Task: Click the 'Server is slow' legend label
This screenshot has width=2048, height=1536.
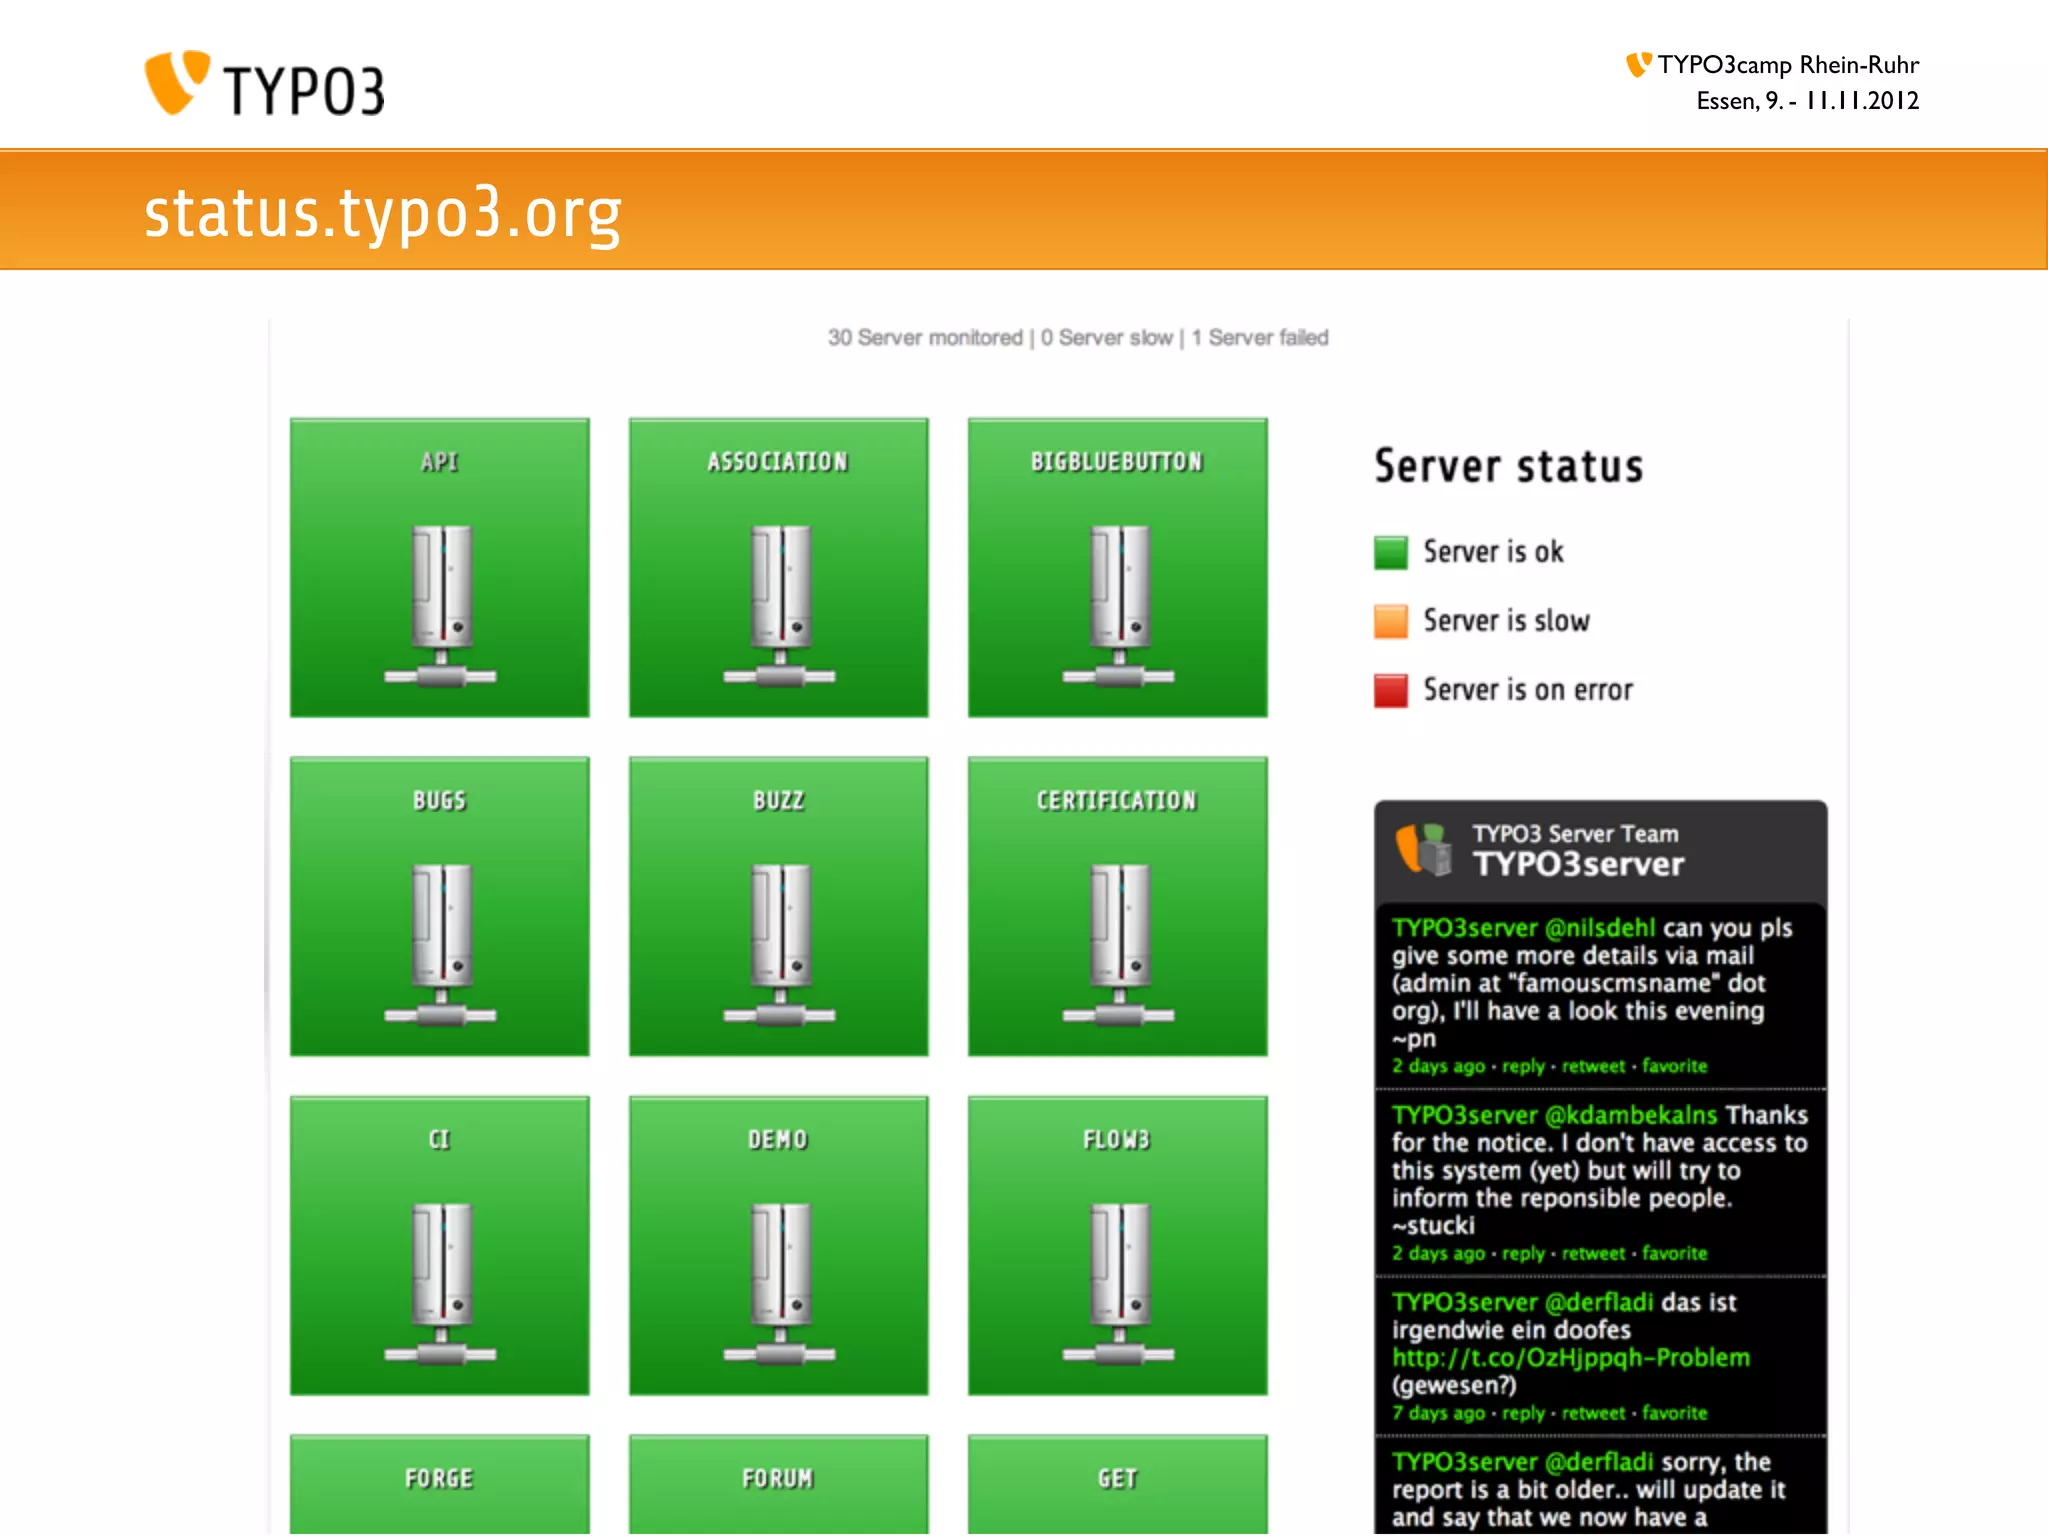Action: tap(1507, 621)
